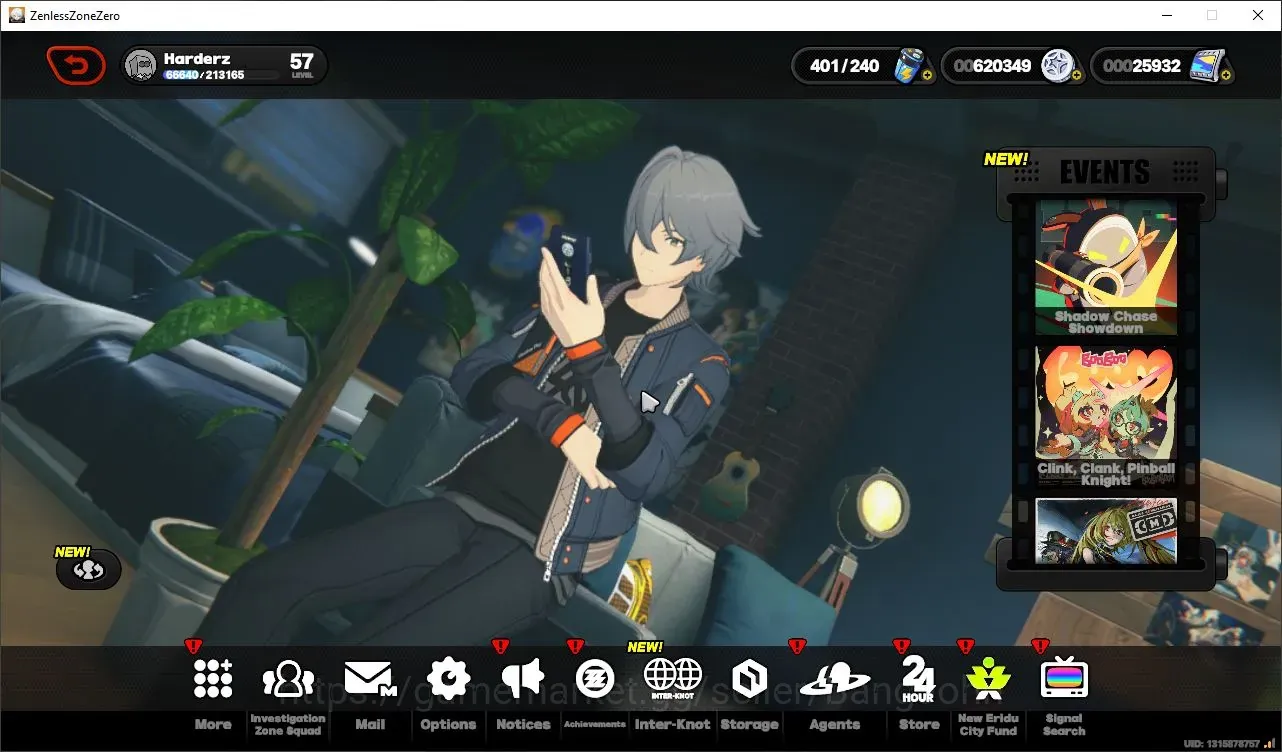Open the Options gear icon
The height and width of the screenshot is (752, 1282).
(448, 679)
